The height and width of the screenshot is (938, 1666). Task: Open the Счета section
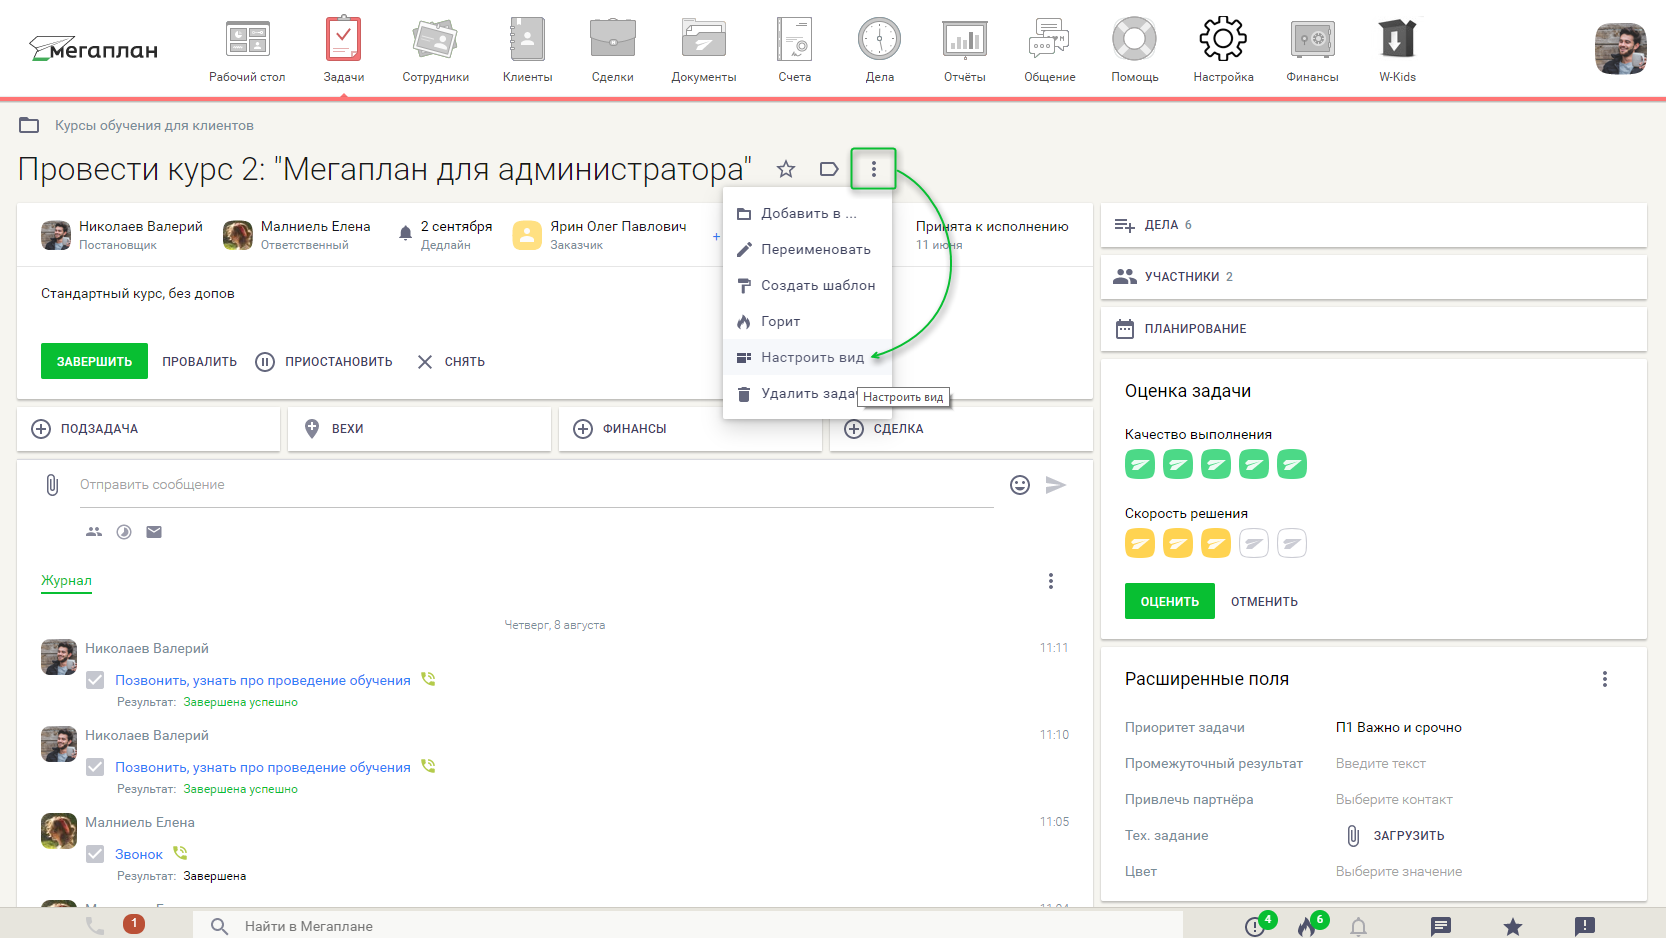click(795, 50)
